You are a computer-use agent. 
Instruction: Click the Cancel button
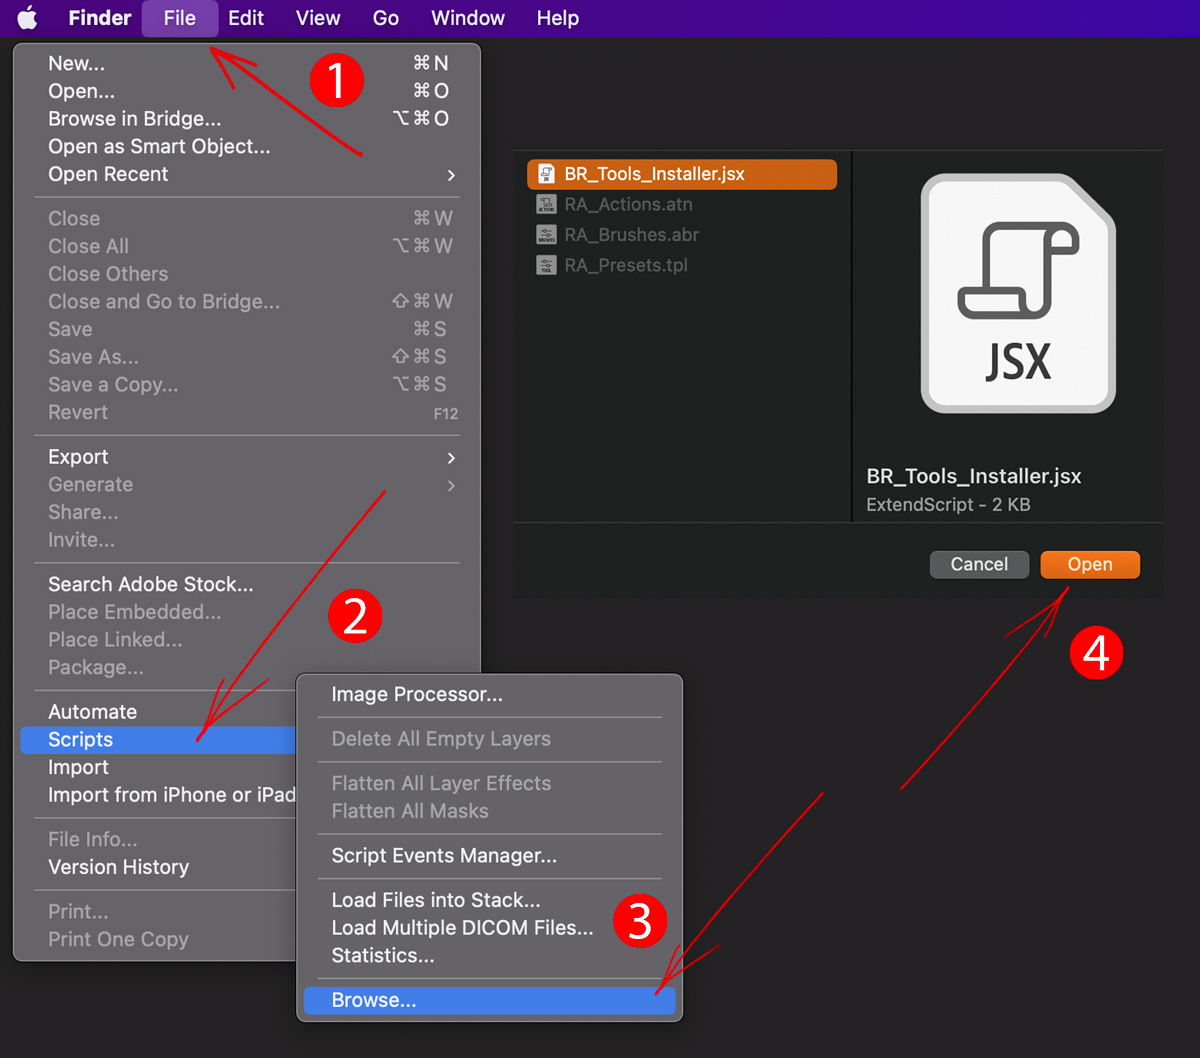pyautogui.click(x=979, y=564)
